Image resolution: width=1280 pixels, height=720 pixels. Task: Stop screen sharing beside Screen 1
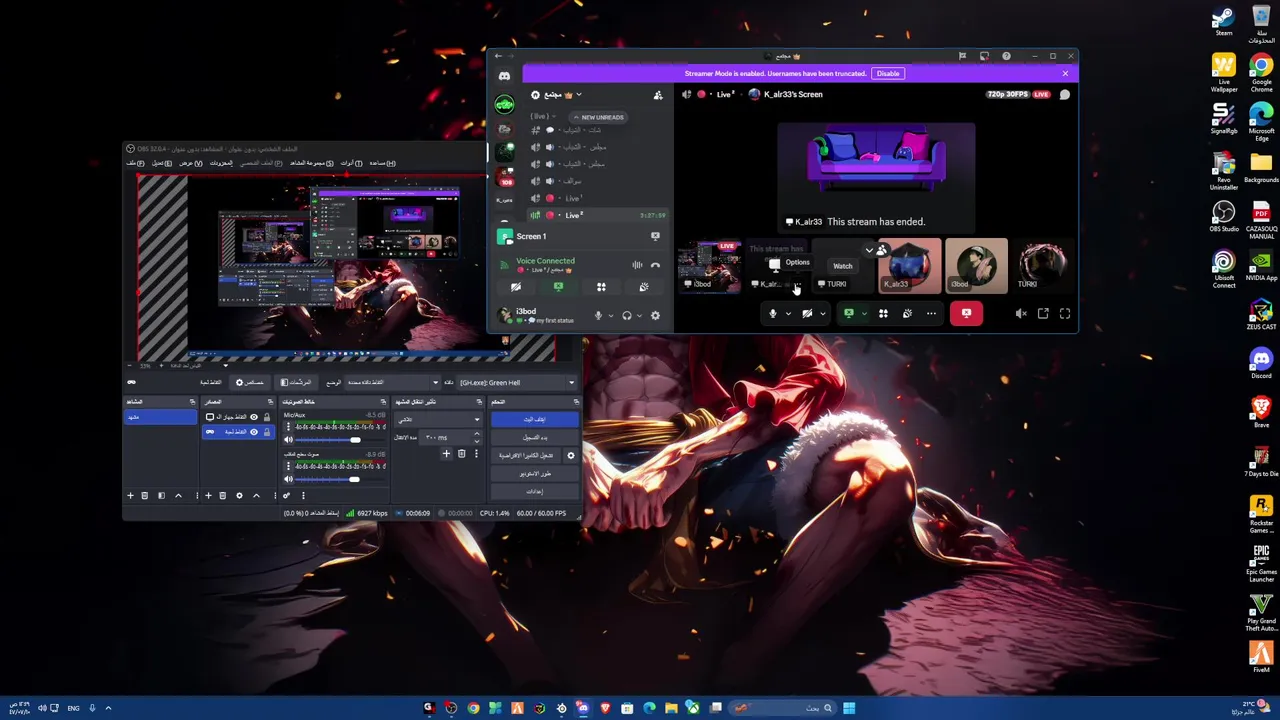(x=655, y=236)
